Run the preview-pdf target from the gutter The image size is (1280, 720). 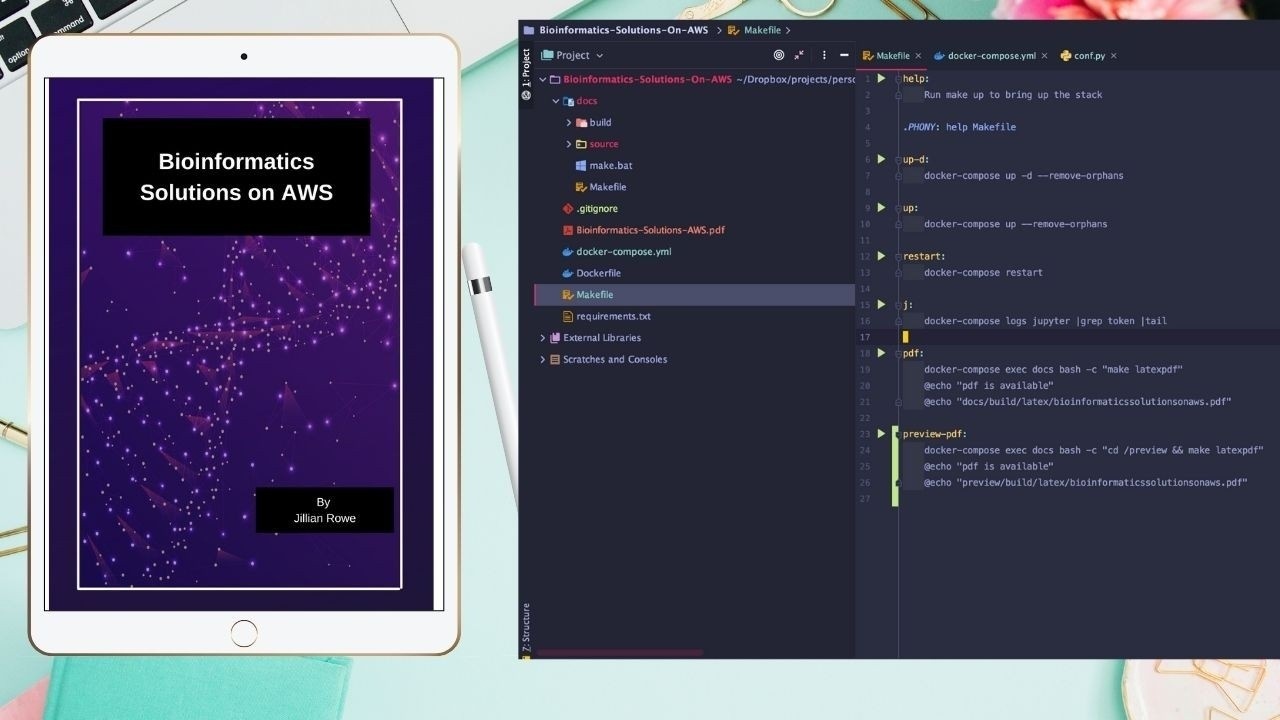(881, 434)
